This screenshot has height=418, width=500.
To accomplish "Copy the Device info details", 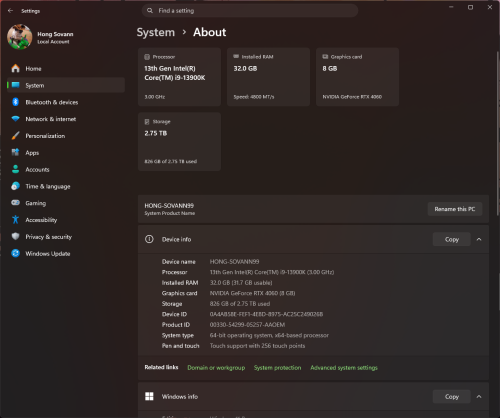I will click(452, 239).
